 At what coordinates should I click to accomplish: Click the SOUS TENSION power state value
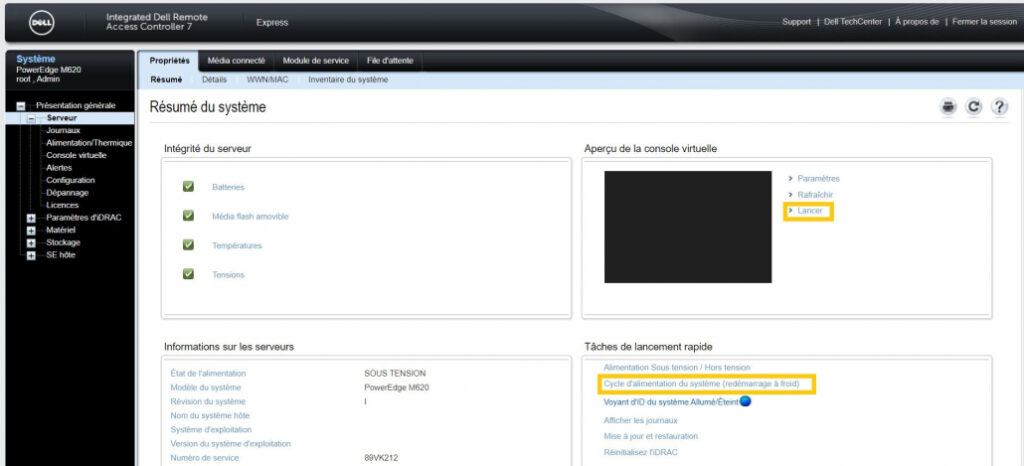point(394,373)
